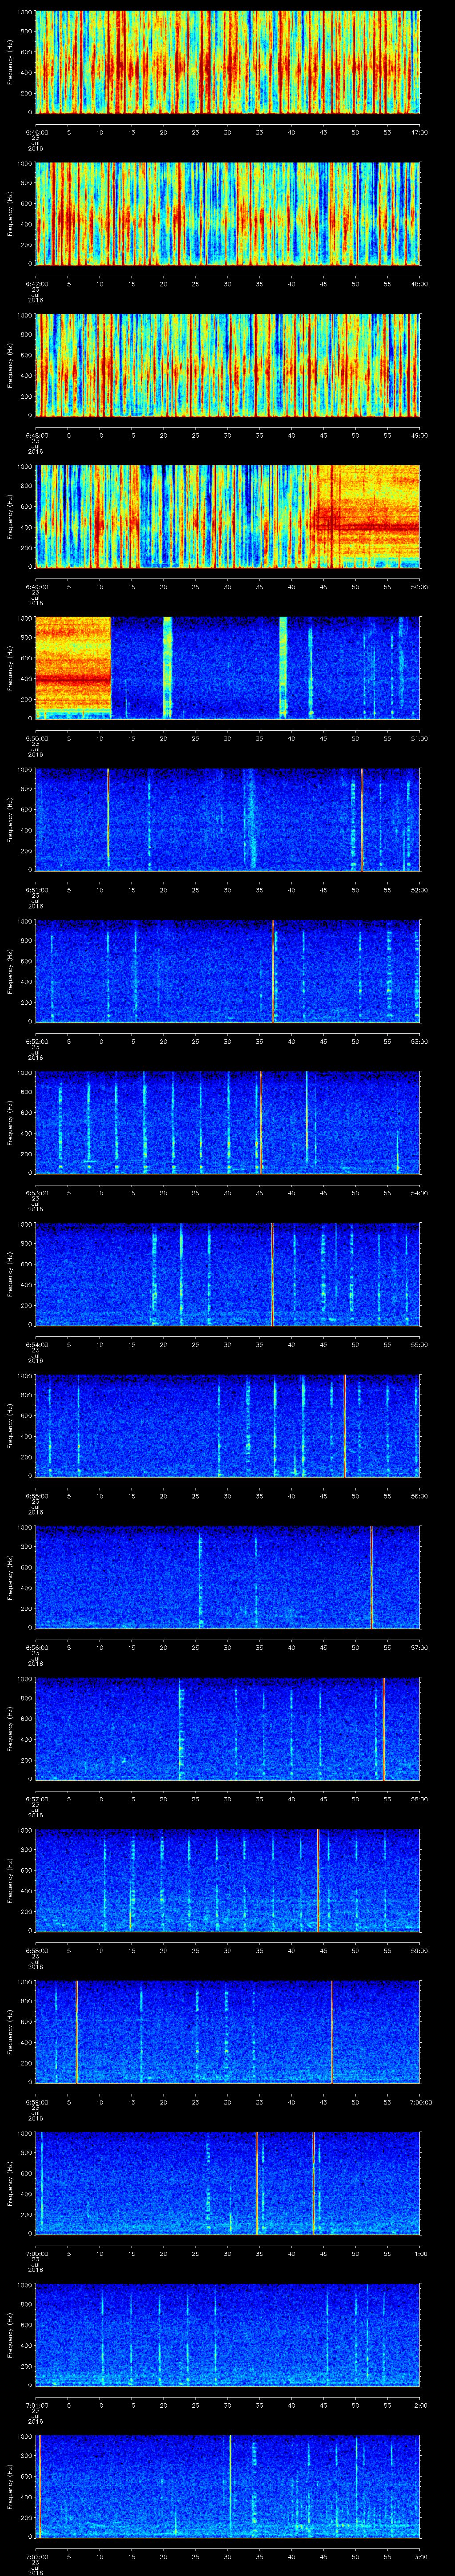Screen dimensions: 455x2576
Task: Click the 53:00 end time label
Action: point(419,1041)
